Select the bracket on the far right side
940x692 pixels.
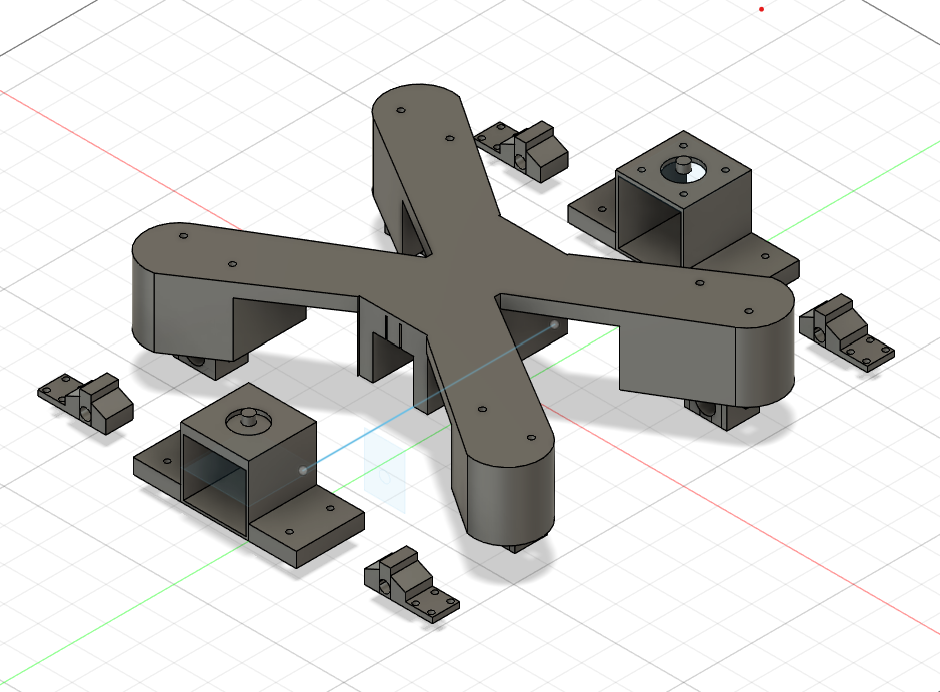(x=845, y=325)
